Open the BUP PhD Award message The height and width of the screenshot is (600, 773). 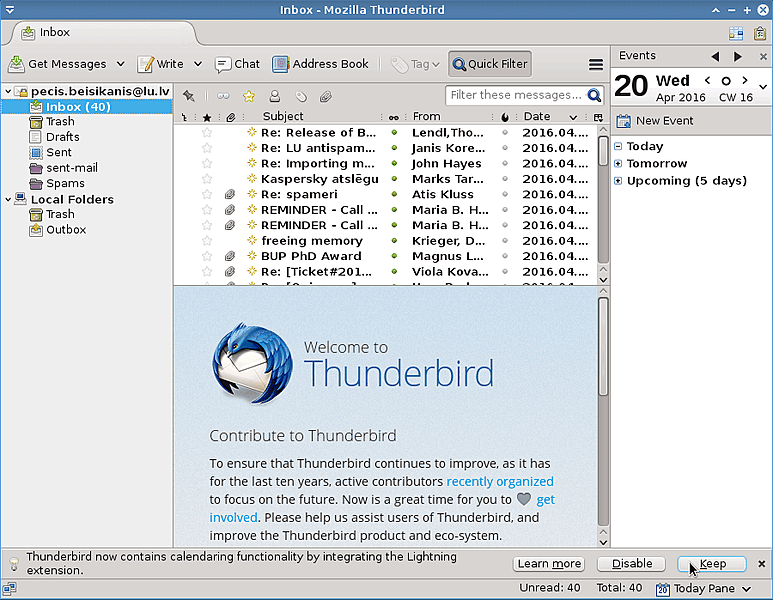pyautogui.click(x=311, y=256)
